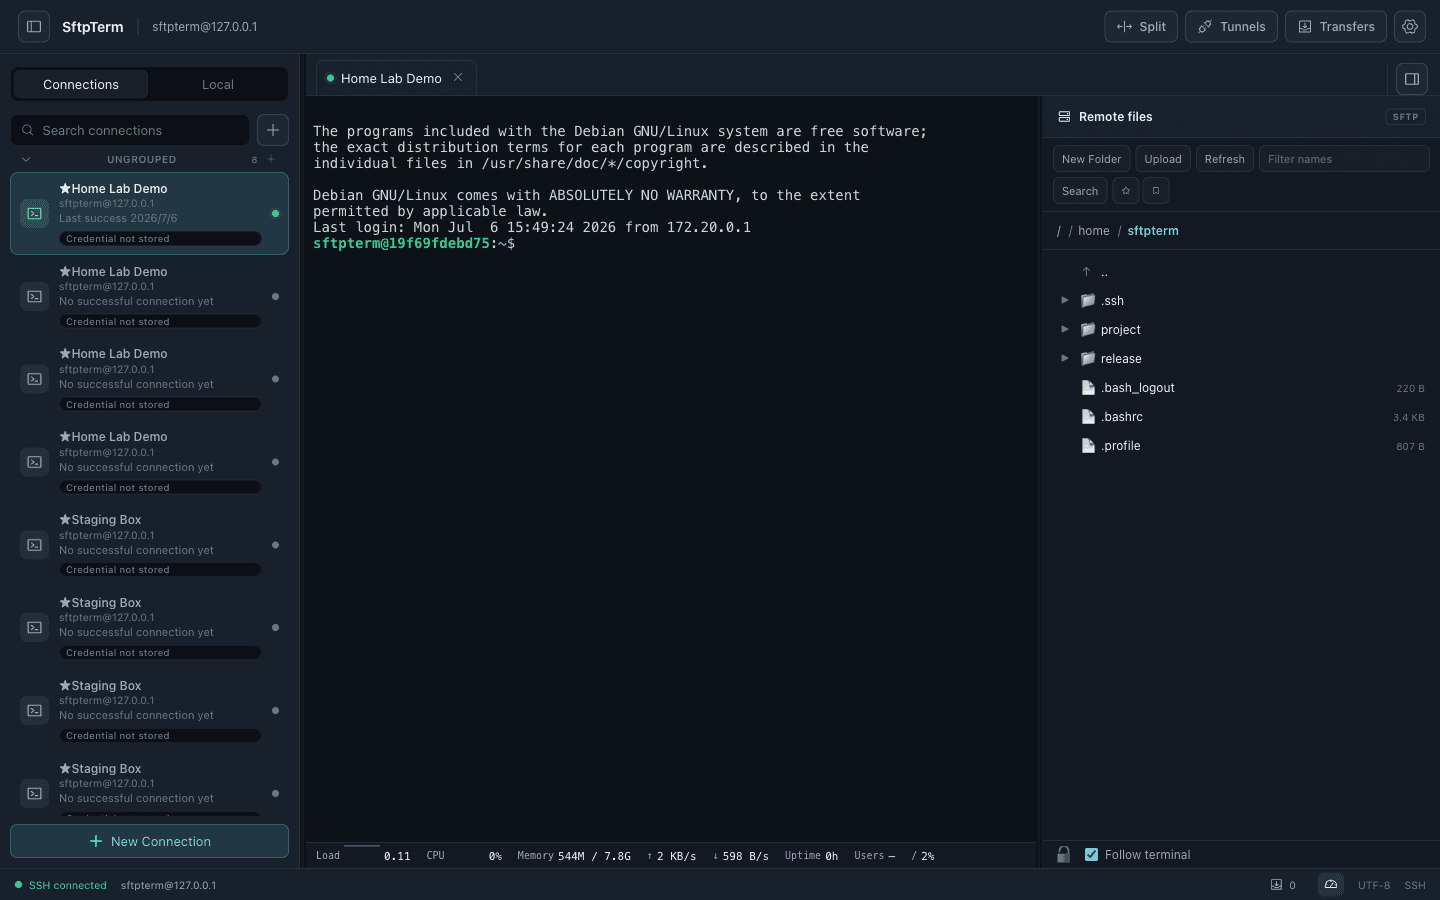
Task: Click the bookmark icon in Remote files toolbar
Action: [x=1156, y=191]
